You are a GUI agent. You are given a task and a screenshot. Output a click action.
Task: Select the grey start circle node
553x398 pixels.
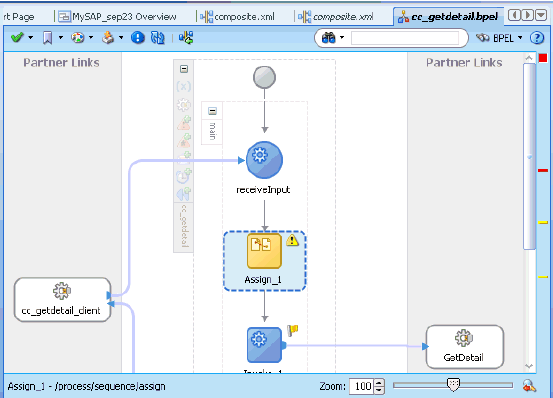[264, 78]
